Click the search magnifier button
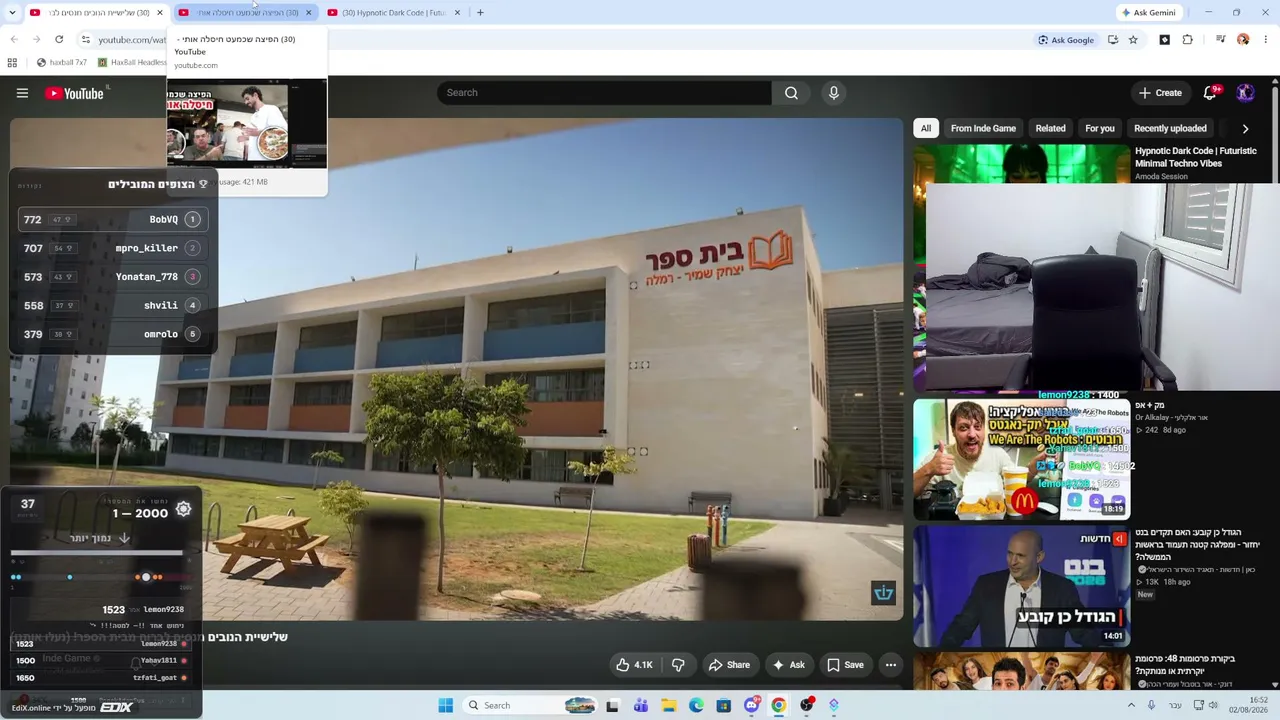The image size is (1280, 720). [x=791, y=93]
